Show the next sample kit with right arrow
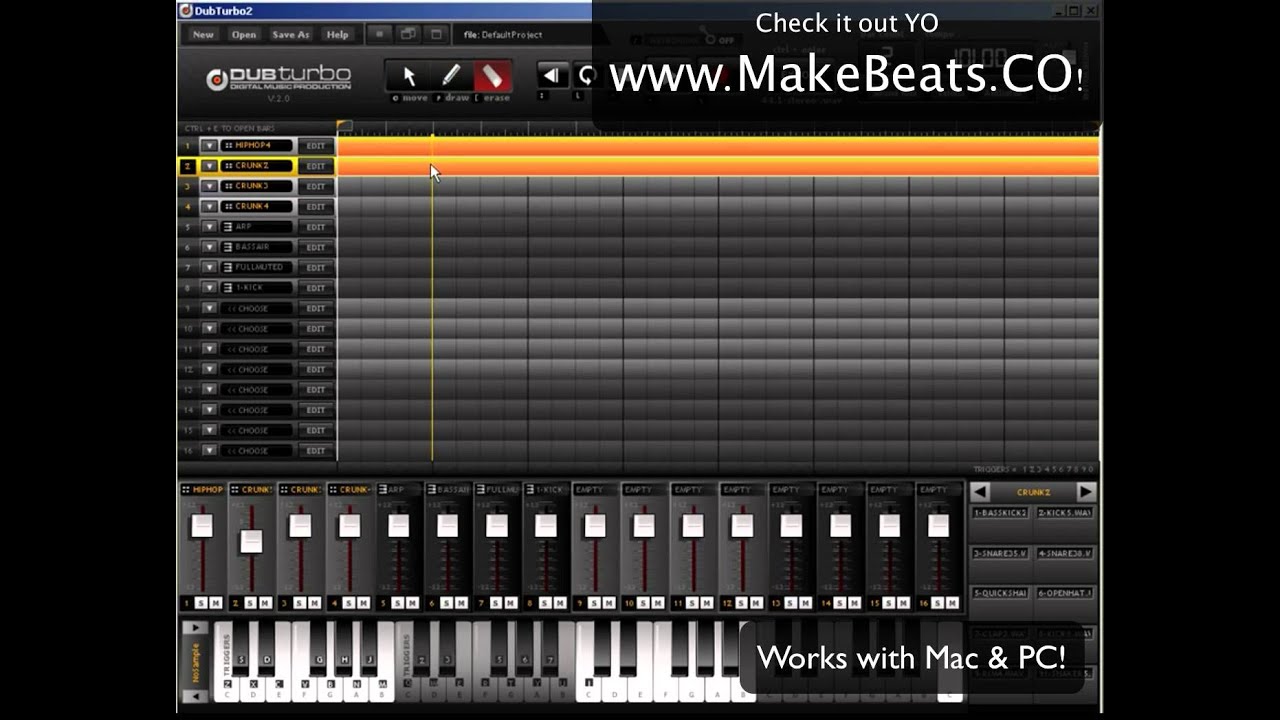 click(x=1086, y=492)
